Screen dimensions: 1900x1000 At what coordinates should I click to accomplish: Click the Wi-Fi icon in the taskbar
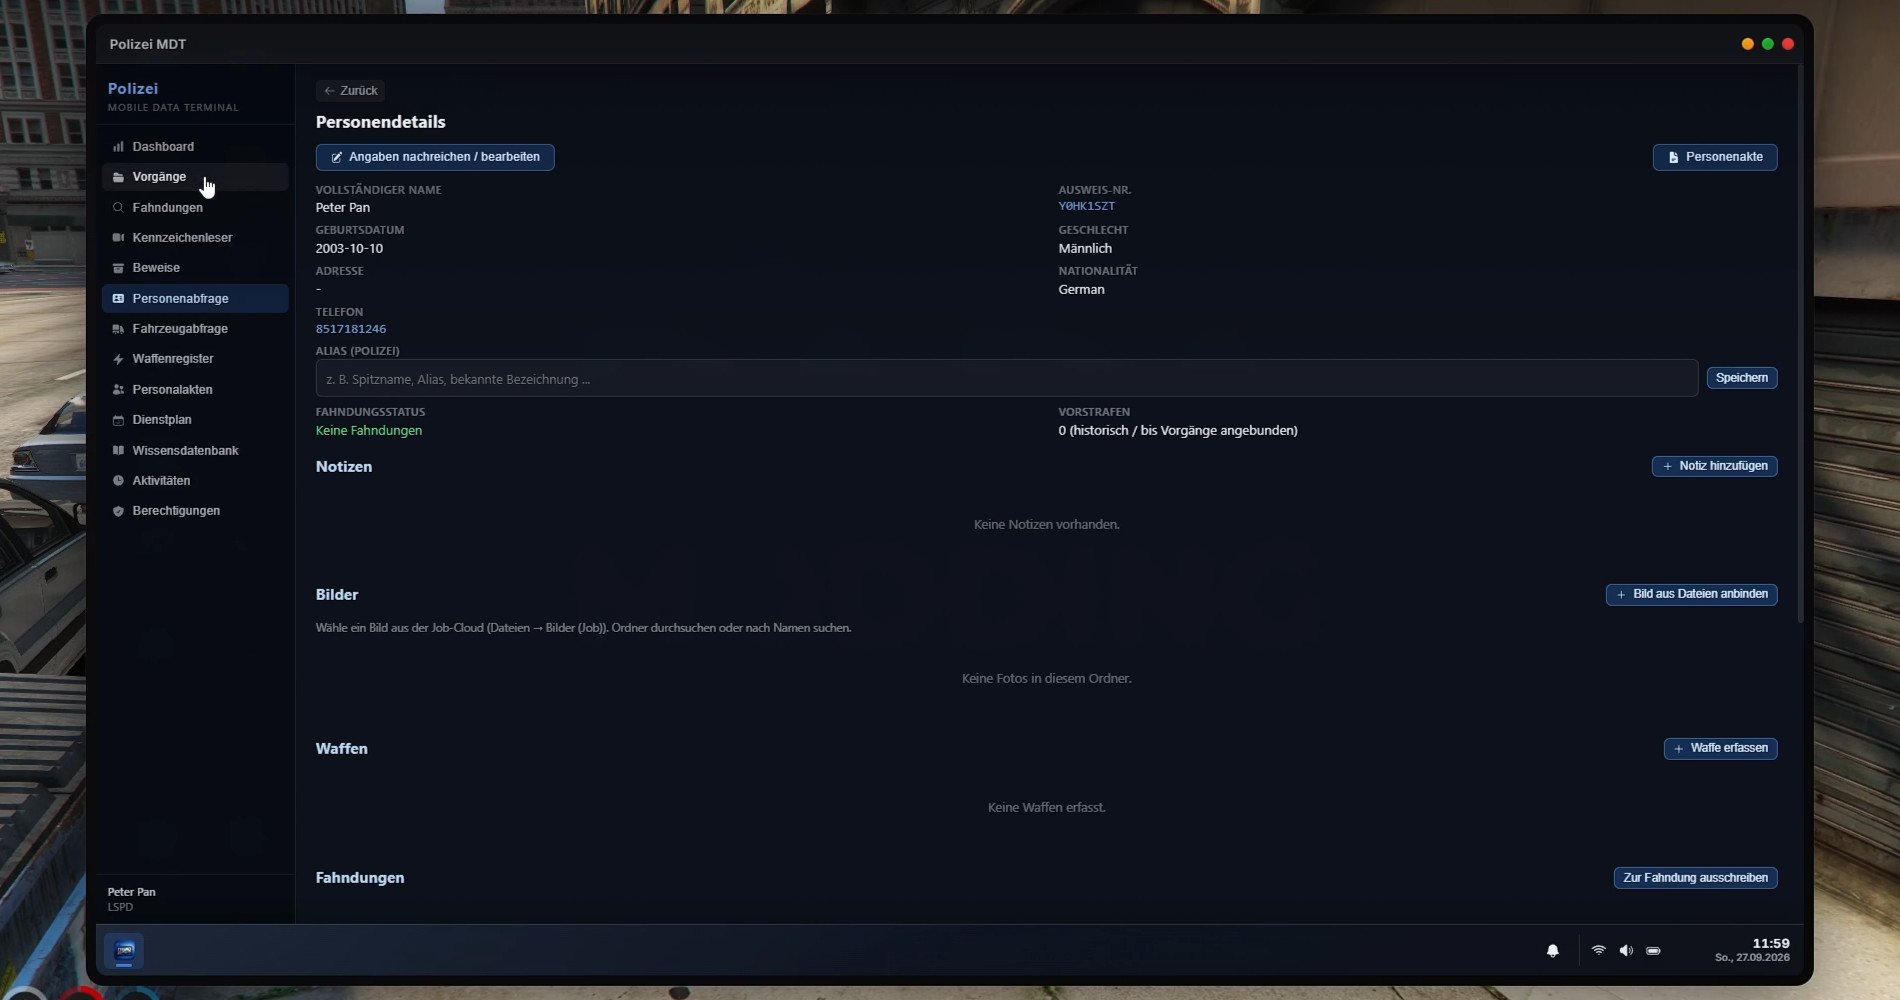1599,950
